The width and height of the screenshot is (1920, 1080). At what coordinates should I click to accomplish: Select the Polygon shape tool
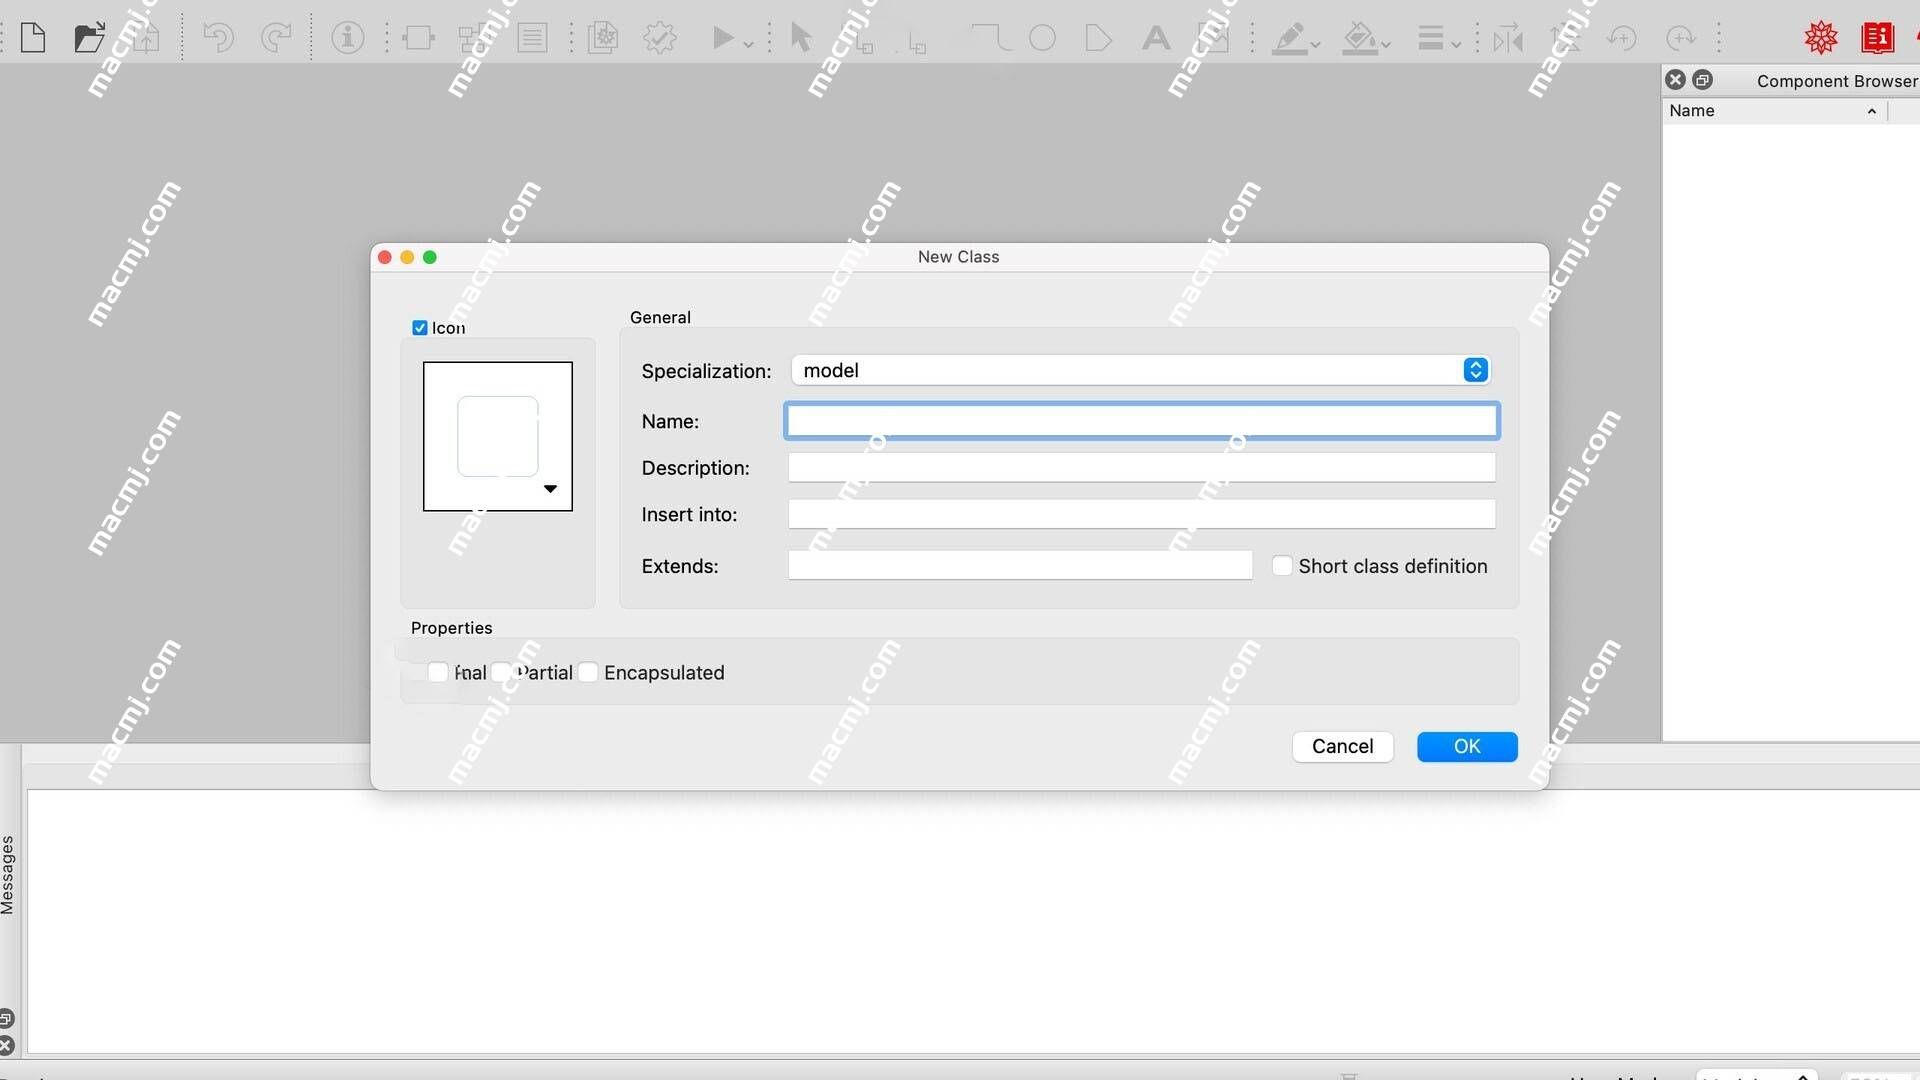pyautogui.click(x=1098, y=38)
